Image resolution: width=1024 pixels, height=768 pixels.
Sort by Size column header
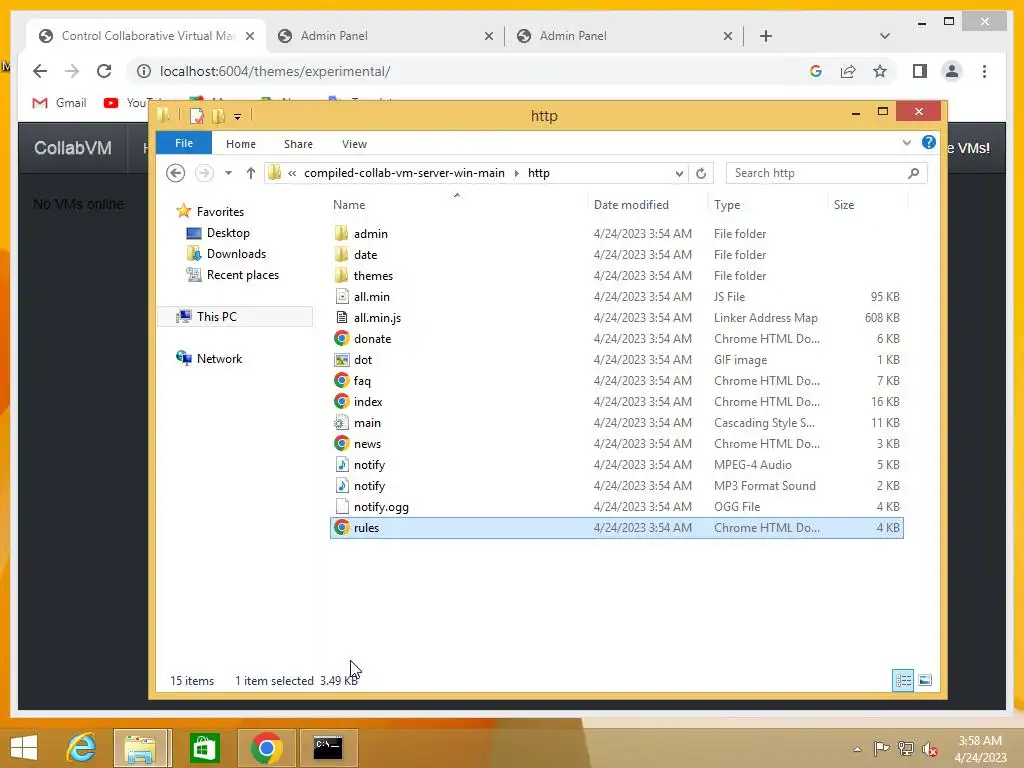[844, 204]
